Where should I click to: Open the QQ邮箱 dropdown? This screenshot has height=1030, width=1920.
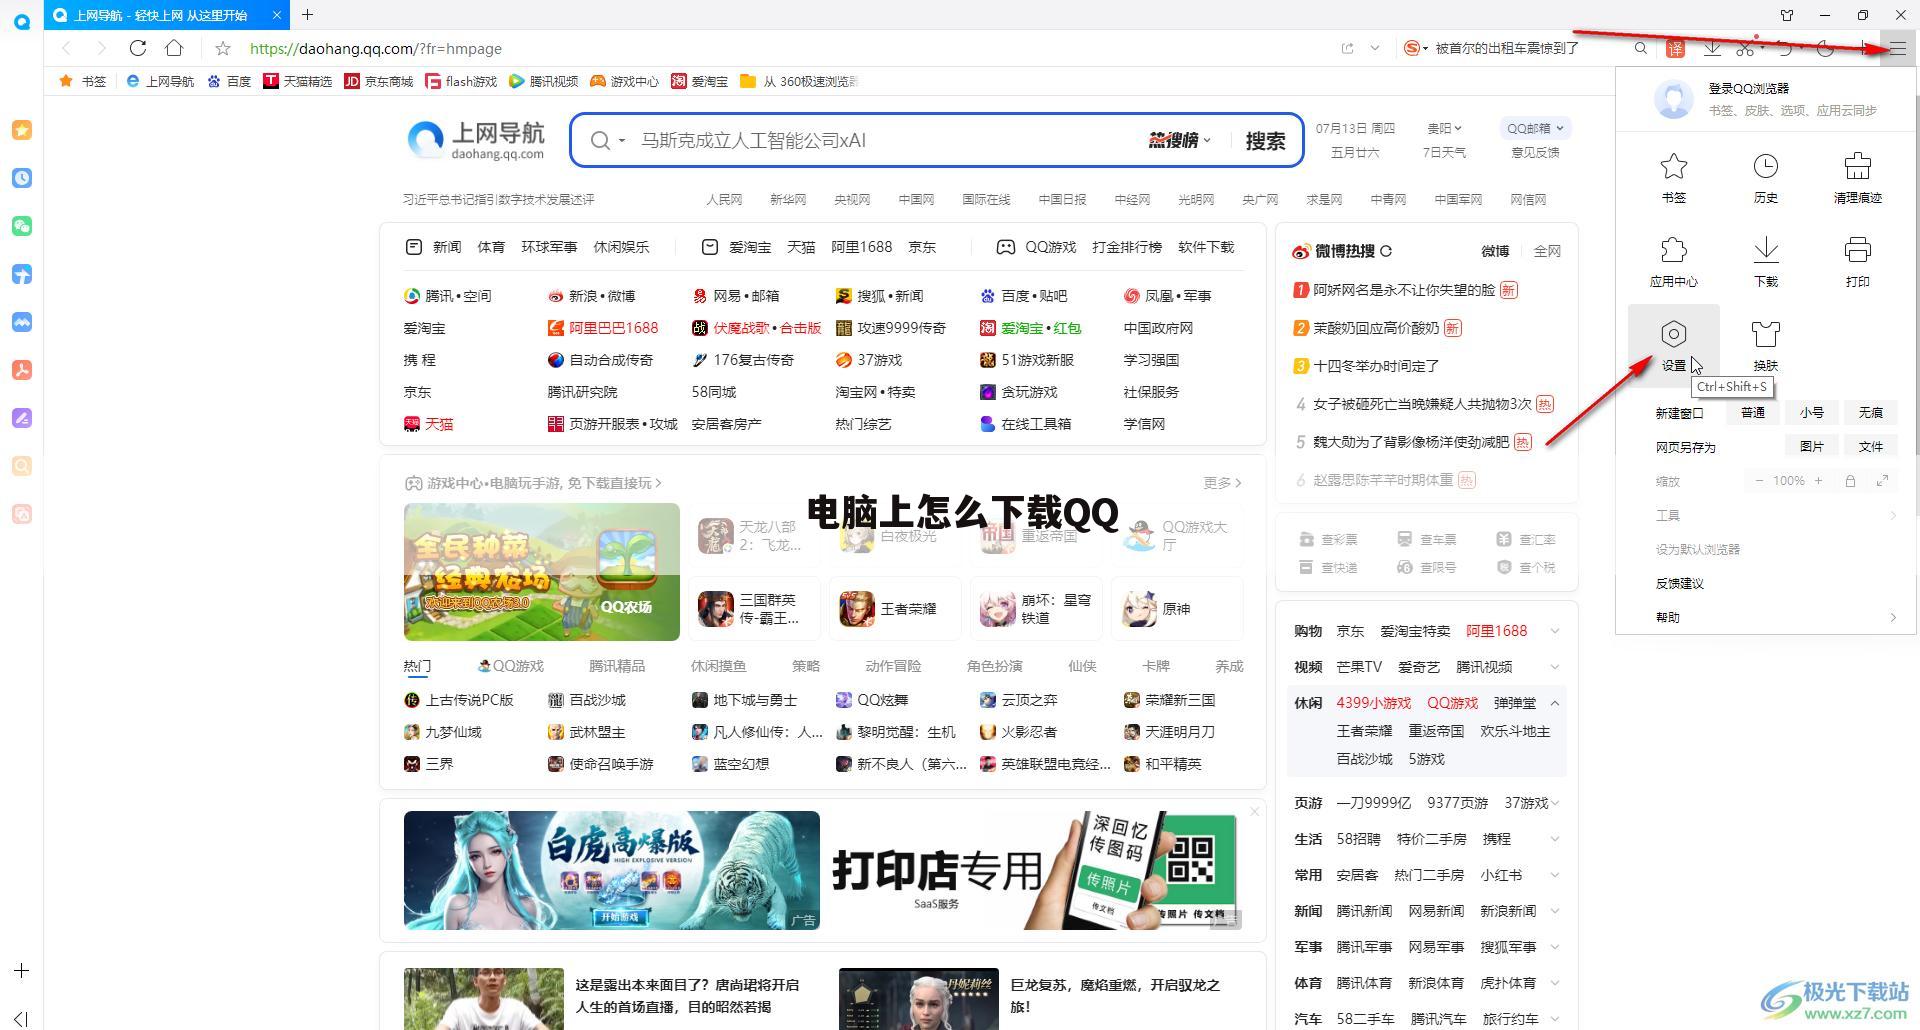(x=1535, y=128)
